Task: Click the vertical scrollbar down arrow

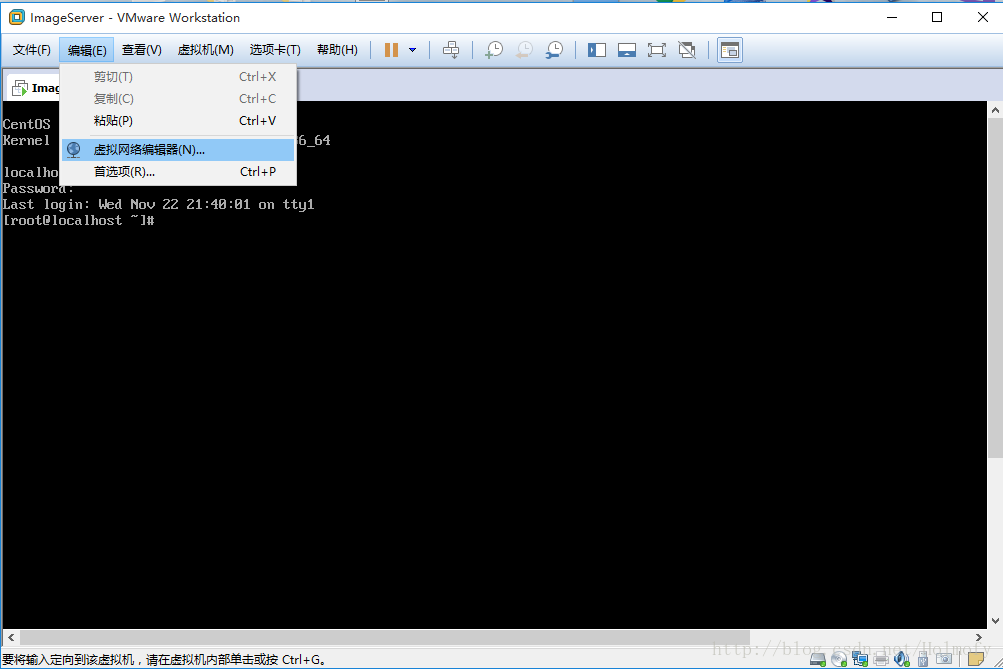Action: pos(995,620)
